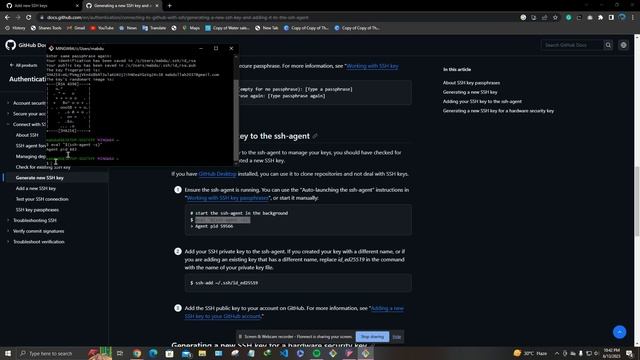
Task: Open 'Add a new SSH key' sidebar item
Action: pyautogui.click(x=36, y=189)
